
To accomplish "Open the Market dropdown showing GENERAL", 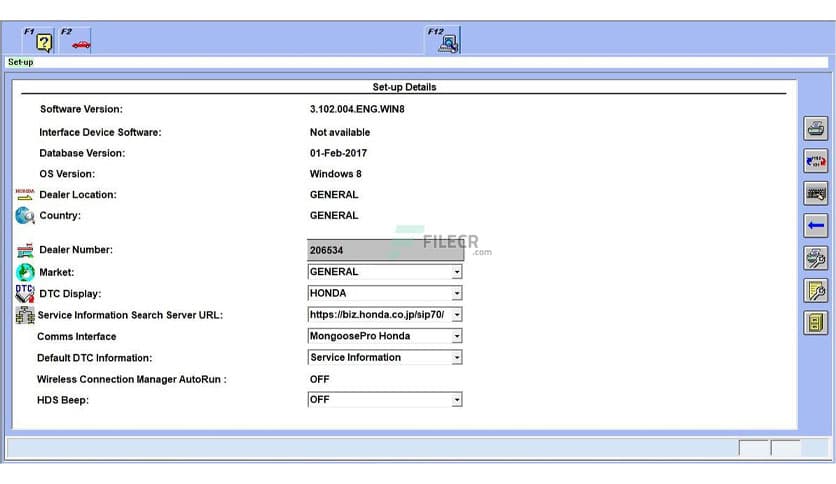I will click(x=385, y=272).
